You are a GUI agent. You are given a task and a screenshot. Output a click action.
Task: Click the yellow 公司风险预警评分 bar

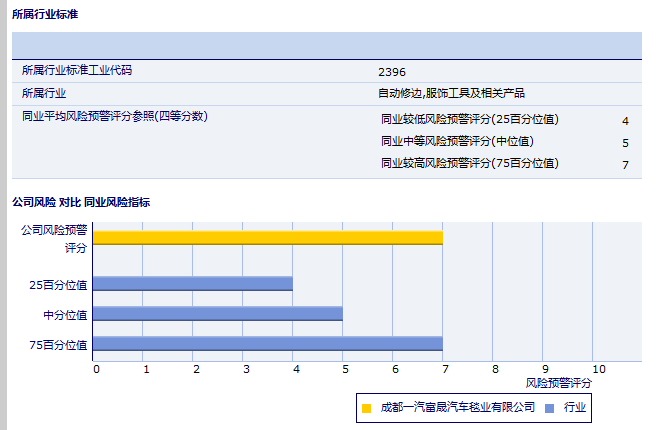click(267, 238)
